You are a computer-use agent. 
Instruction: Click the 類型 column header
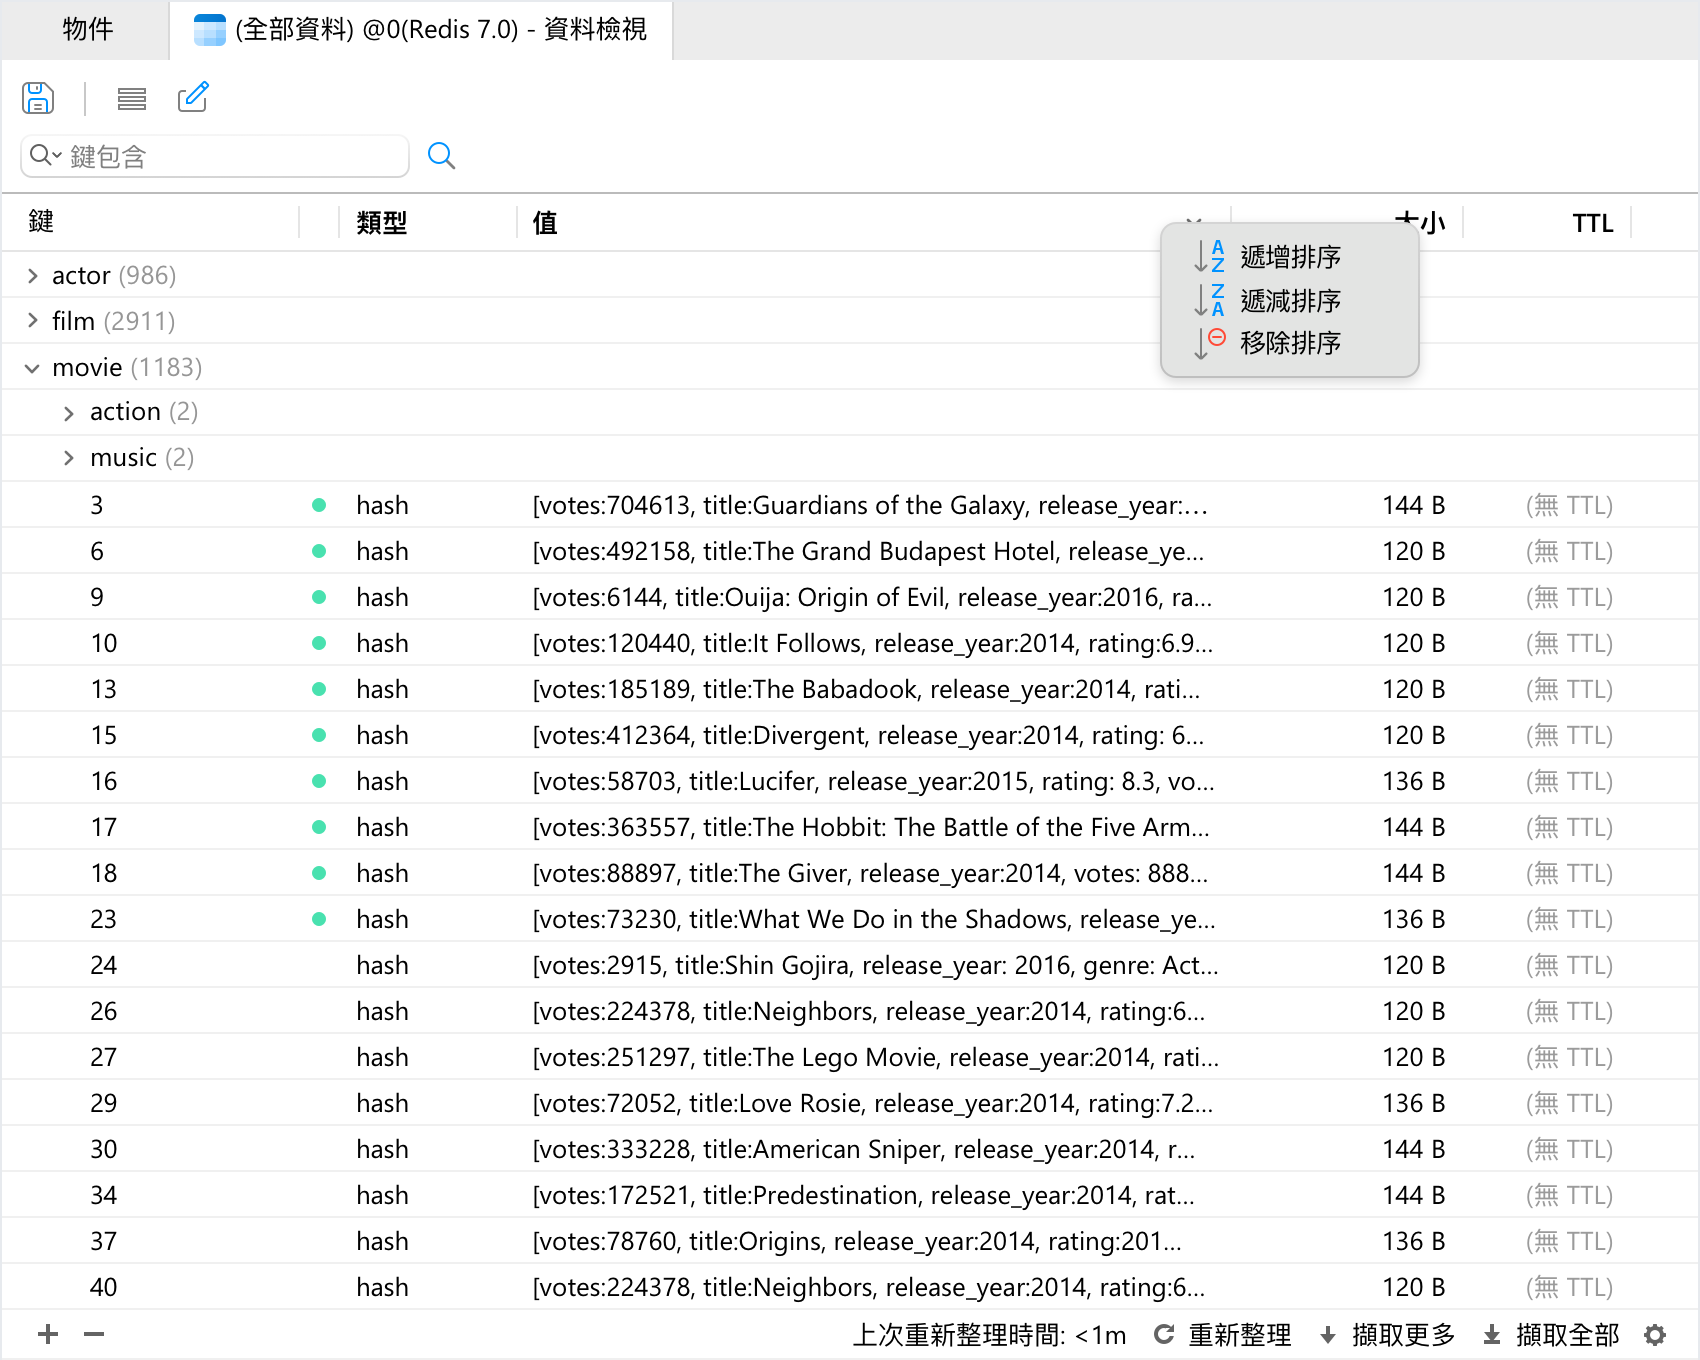pyautogui.click(x=382, y=223)
